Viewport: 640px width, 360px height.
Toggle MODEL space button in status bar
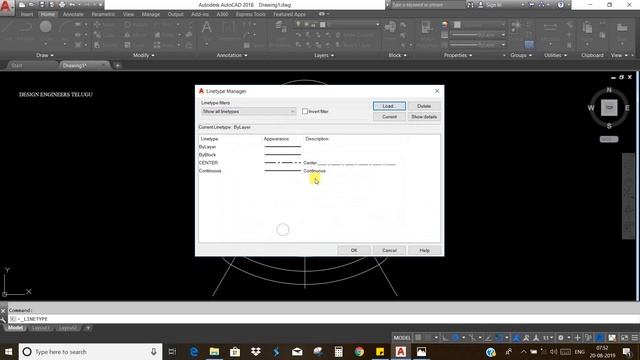402,338
